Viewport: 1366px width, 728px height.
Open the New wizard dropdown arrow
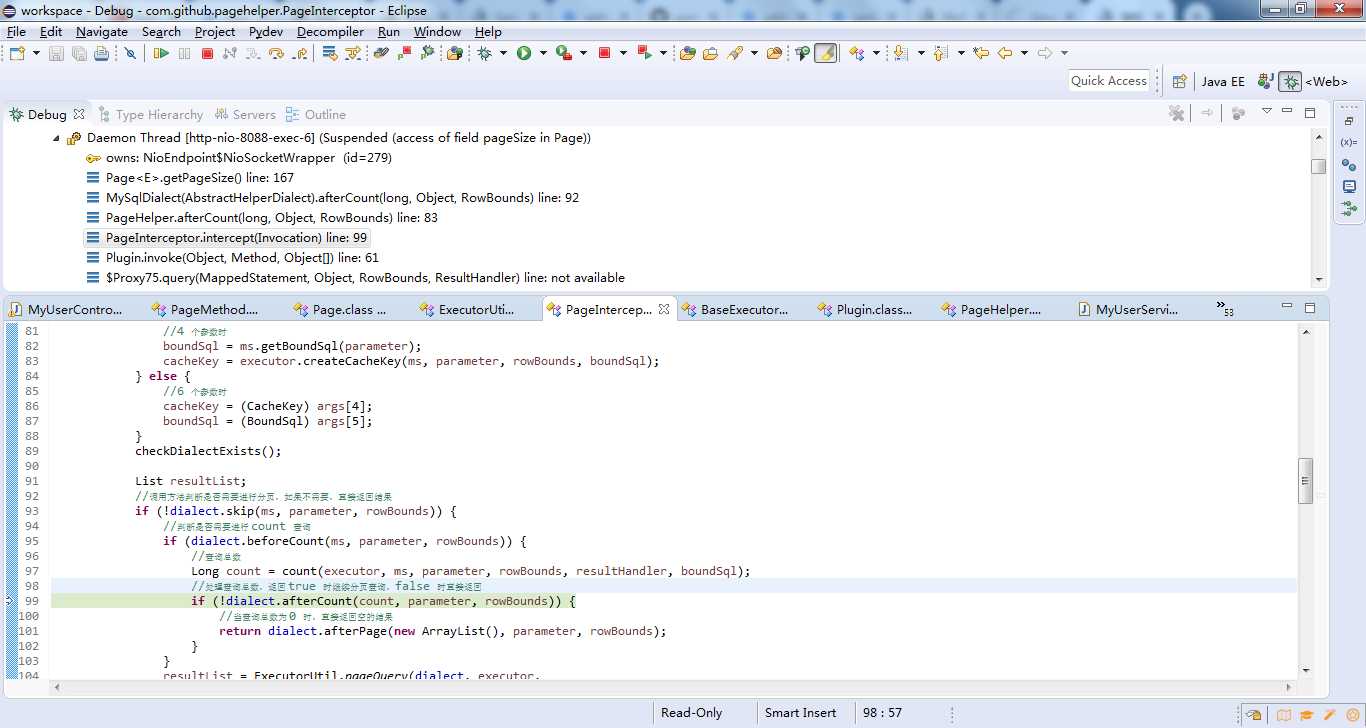pyautogui.click(x=36, y=53)
